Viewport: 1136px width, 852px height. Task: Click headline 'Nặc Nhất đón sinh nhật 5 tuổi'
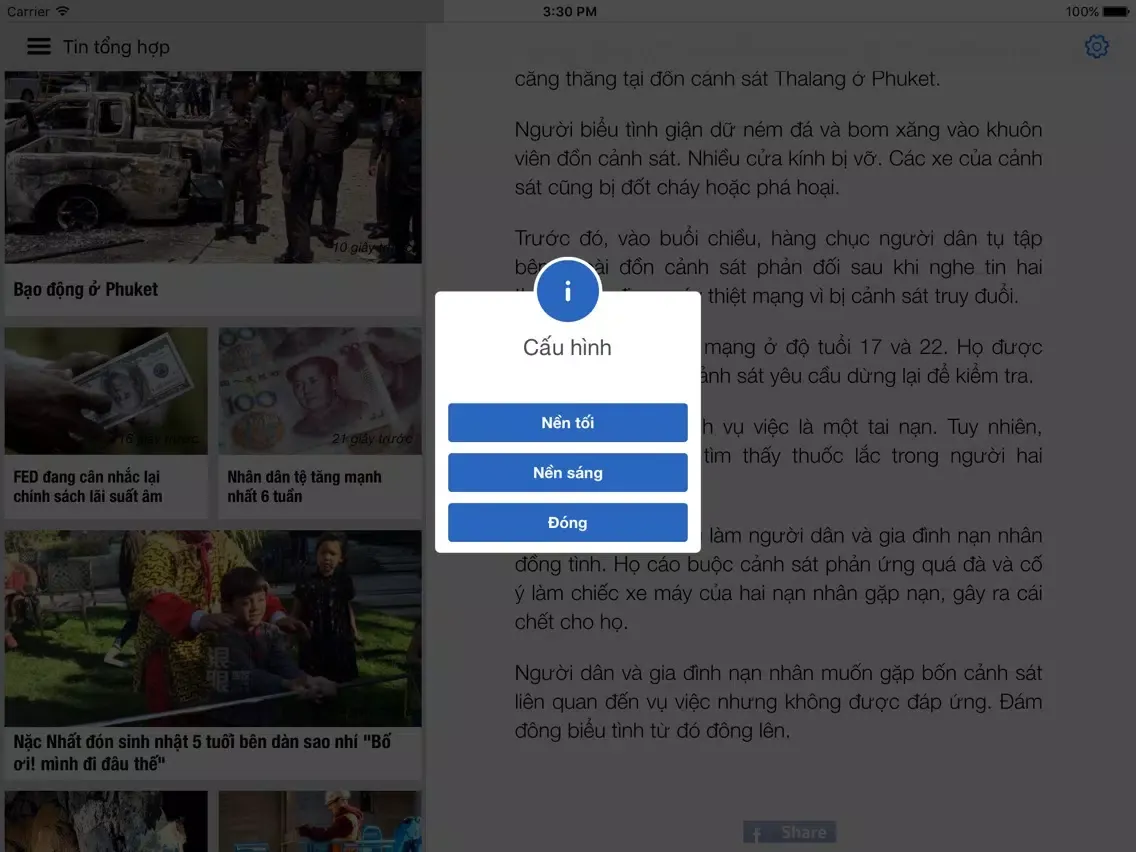[202, 753]
